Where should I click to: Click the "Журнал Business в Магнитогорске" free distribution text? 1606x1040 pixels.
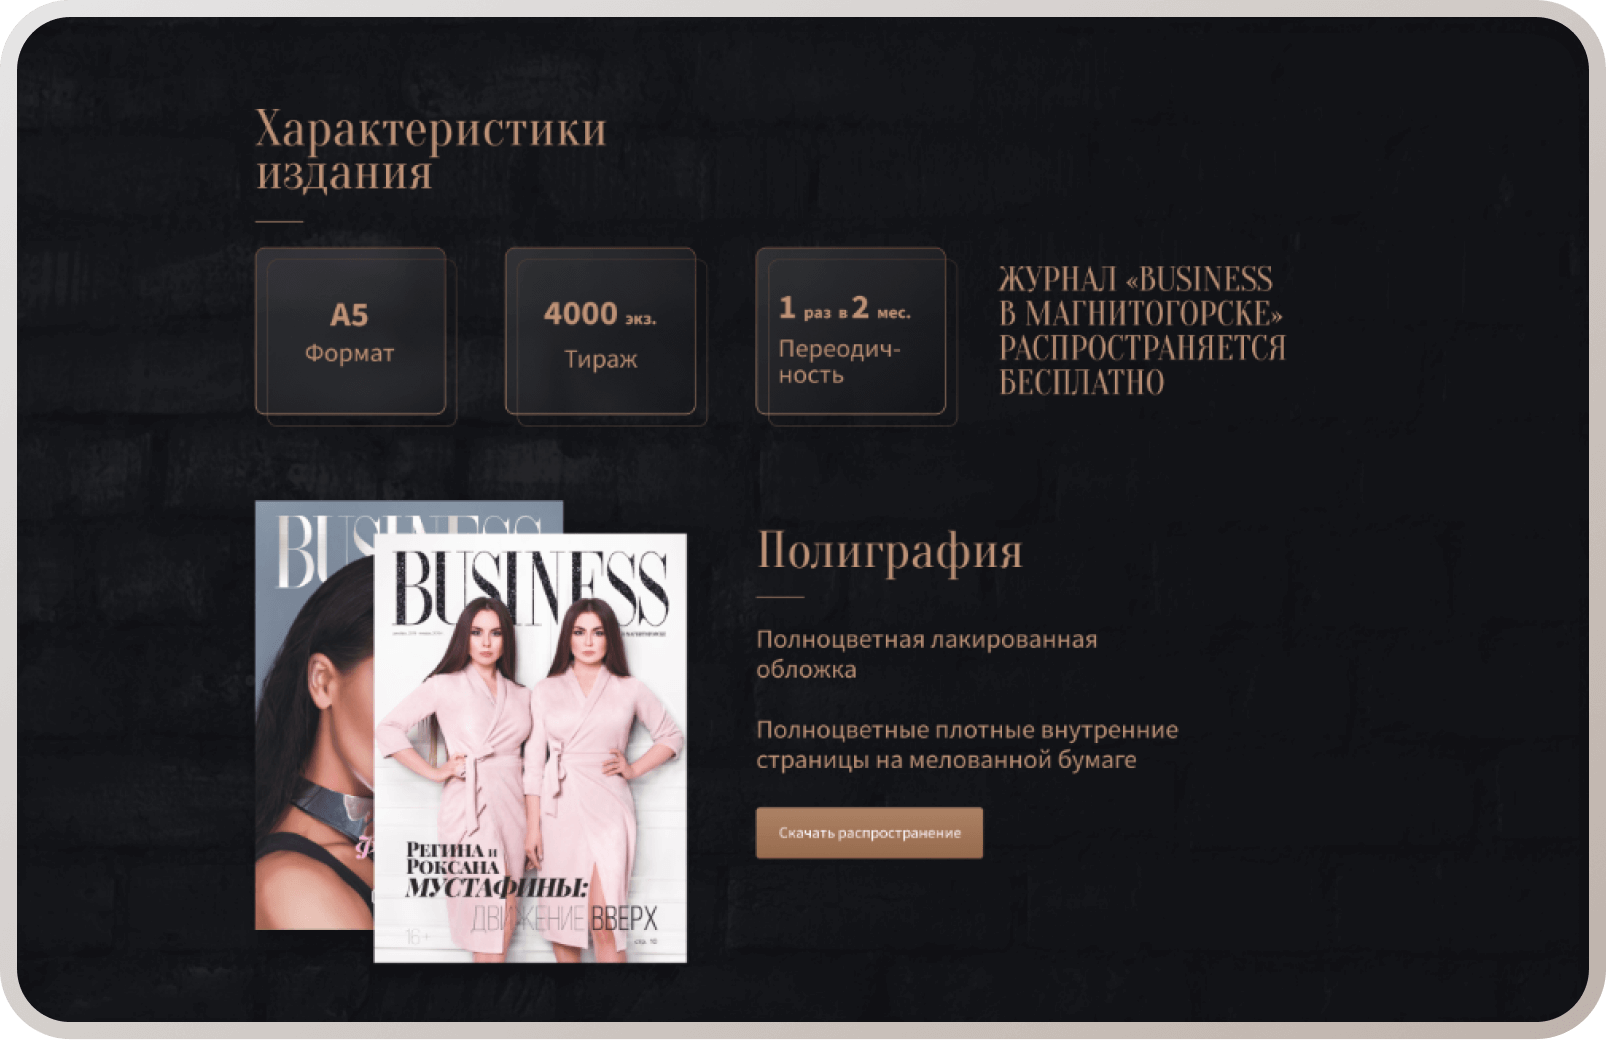pyautogui.click(x=1142, y=330)
